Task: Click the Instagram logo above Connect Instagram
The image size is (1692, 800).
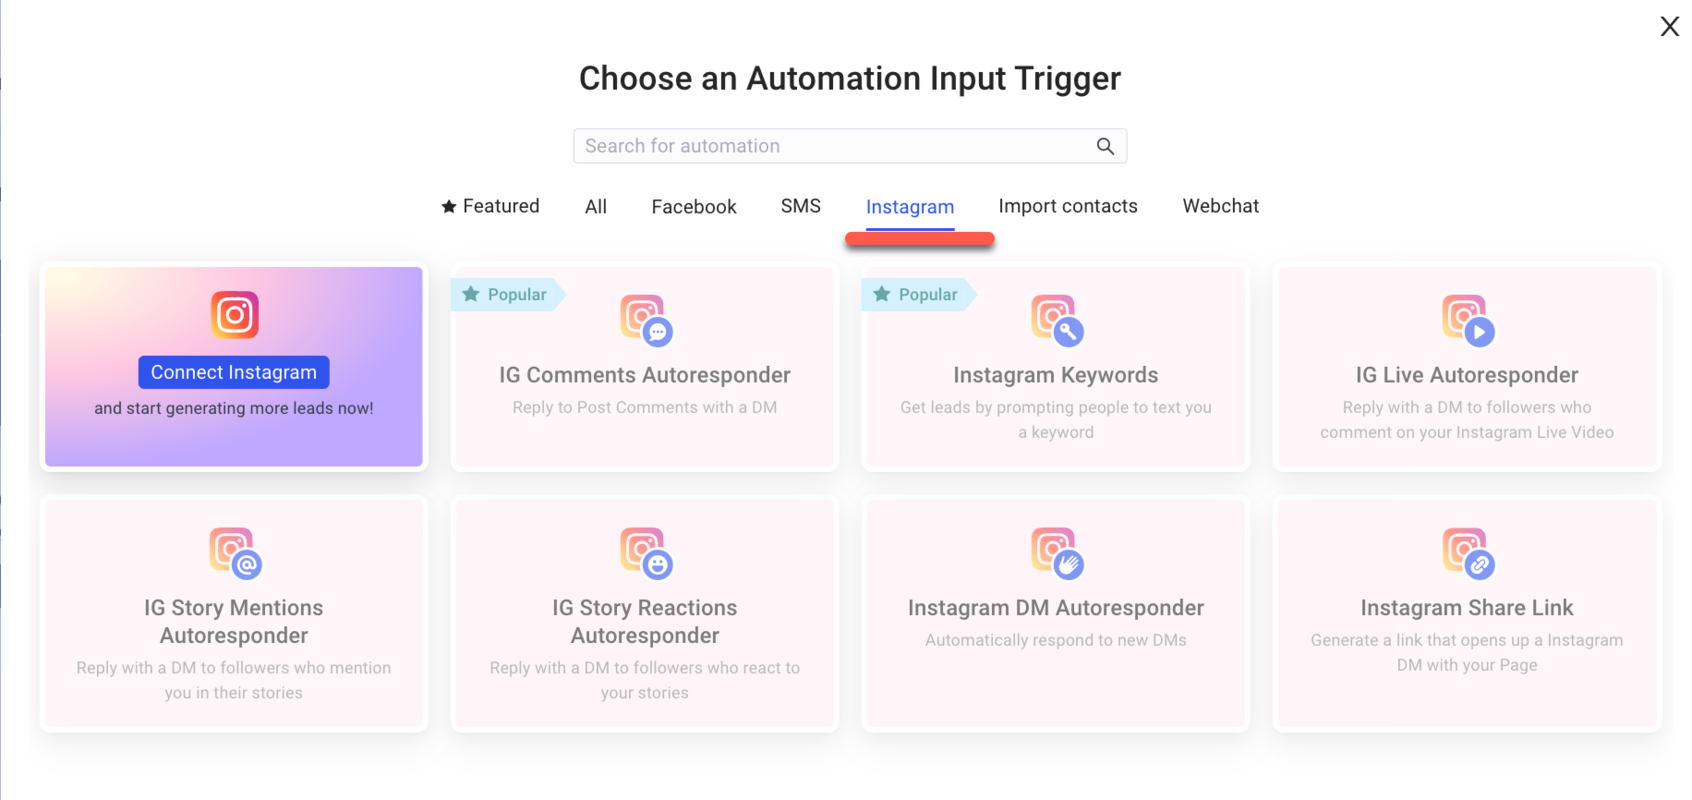Action: (x=233, y=315)
